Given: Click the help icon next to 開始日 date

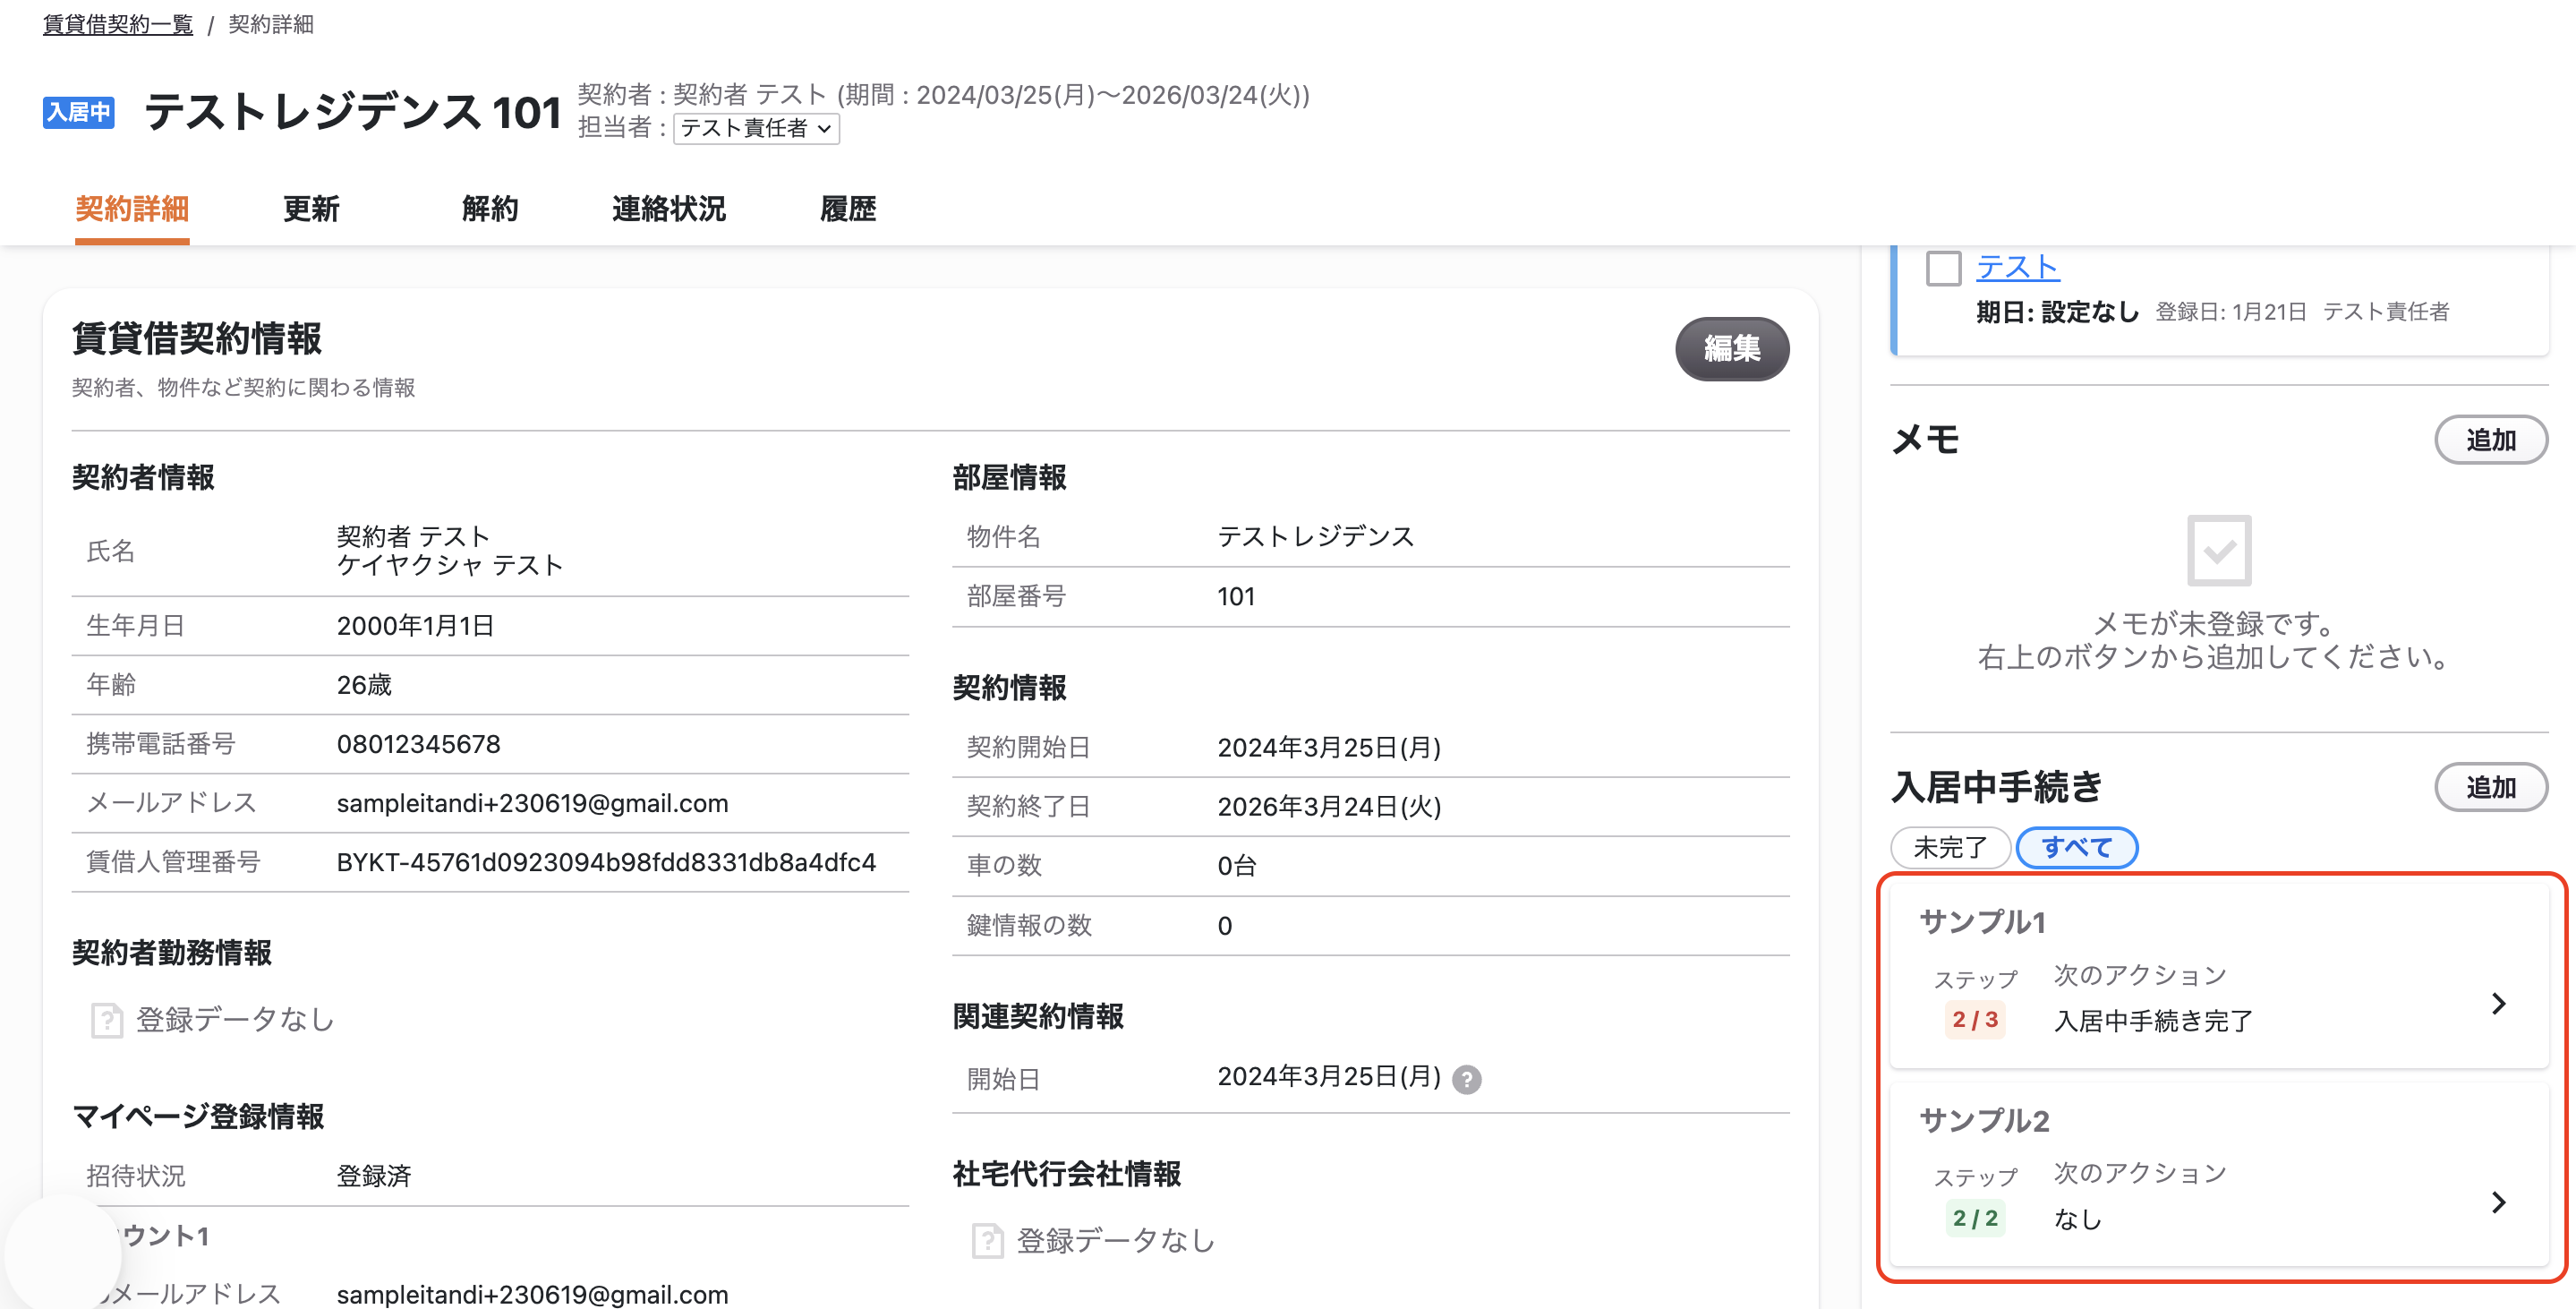Looking at the screenshot, I should (x=1466, y=1079).
